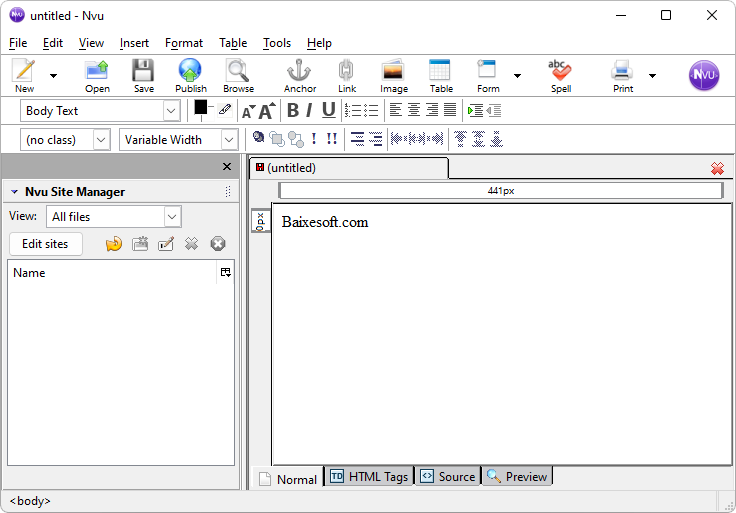Toggle italic text style
This screenshot has width=736, height=513.
click(x=309, y=111)
